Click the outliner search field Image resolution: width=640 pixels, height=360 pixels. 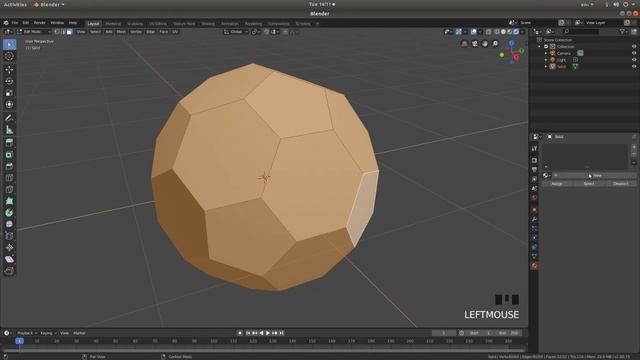click(x=580, y=31)
